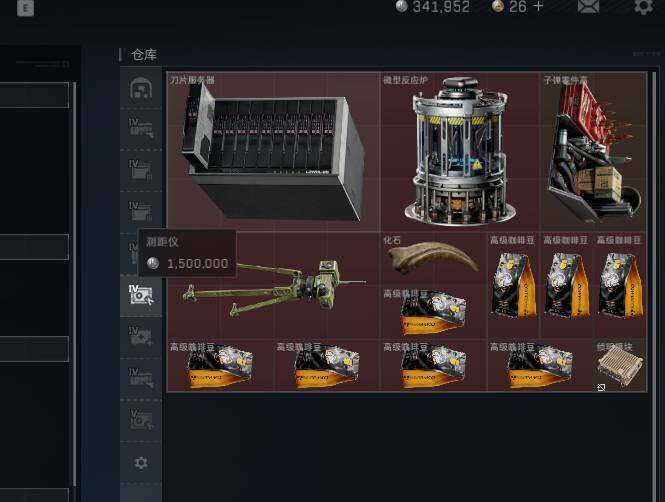
Task: Click the E key icon in the top-left corner
Action: [25, 8]
